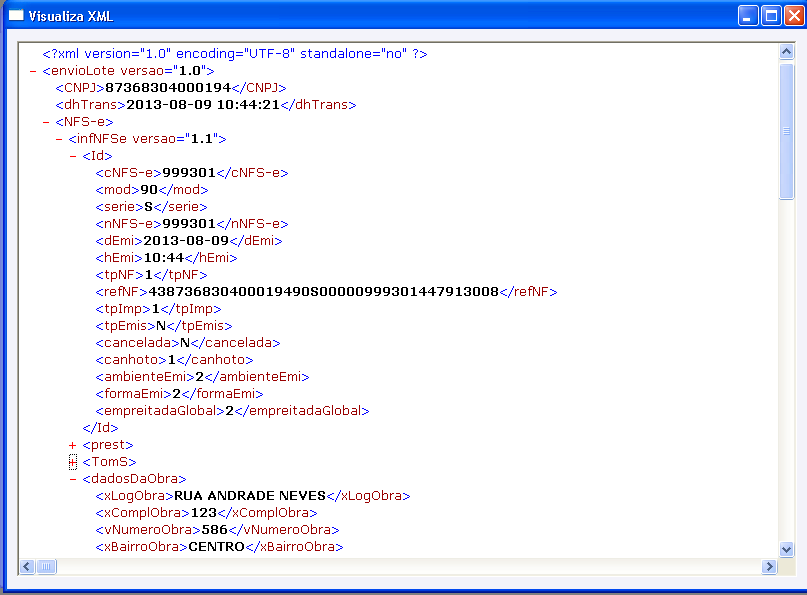
Task: Click the dEmi value 2013-08-09
Action: point(186,241)
